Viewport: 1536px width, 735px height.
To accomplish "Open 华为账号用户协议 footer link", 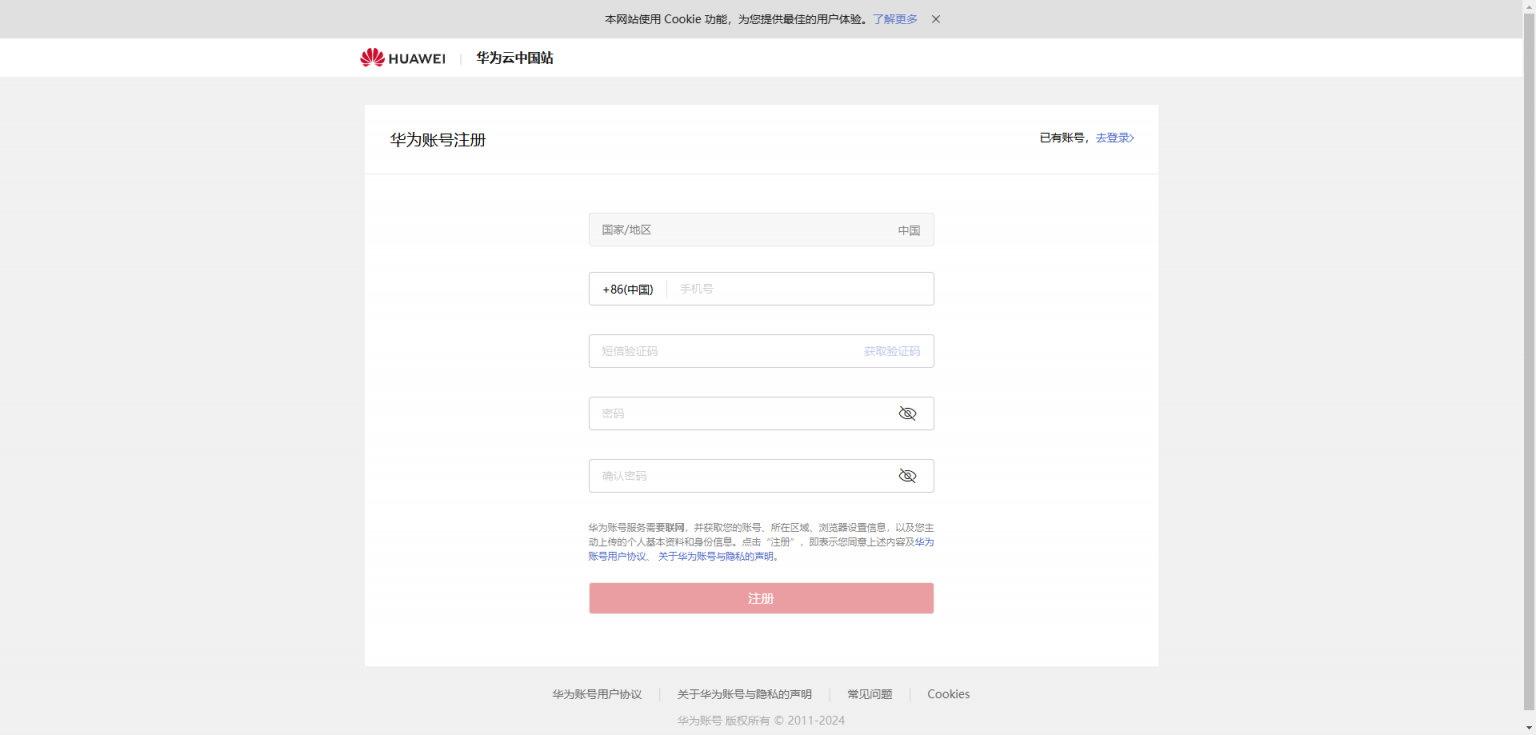I will pyautogui.click(x=597, y=694).
